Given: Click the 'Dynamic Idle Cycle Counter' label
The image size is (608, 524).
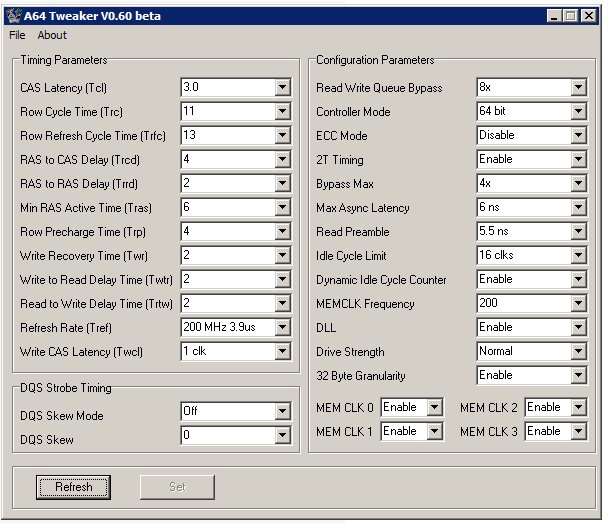Looking at the screenshot, I should click(381, 280).
